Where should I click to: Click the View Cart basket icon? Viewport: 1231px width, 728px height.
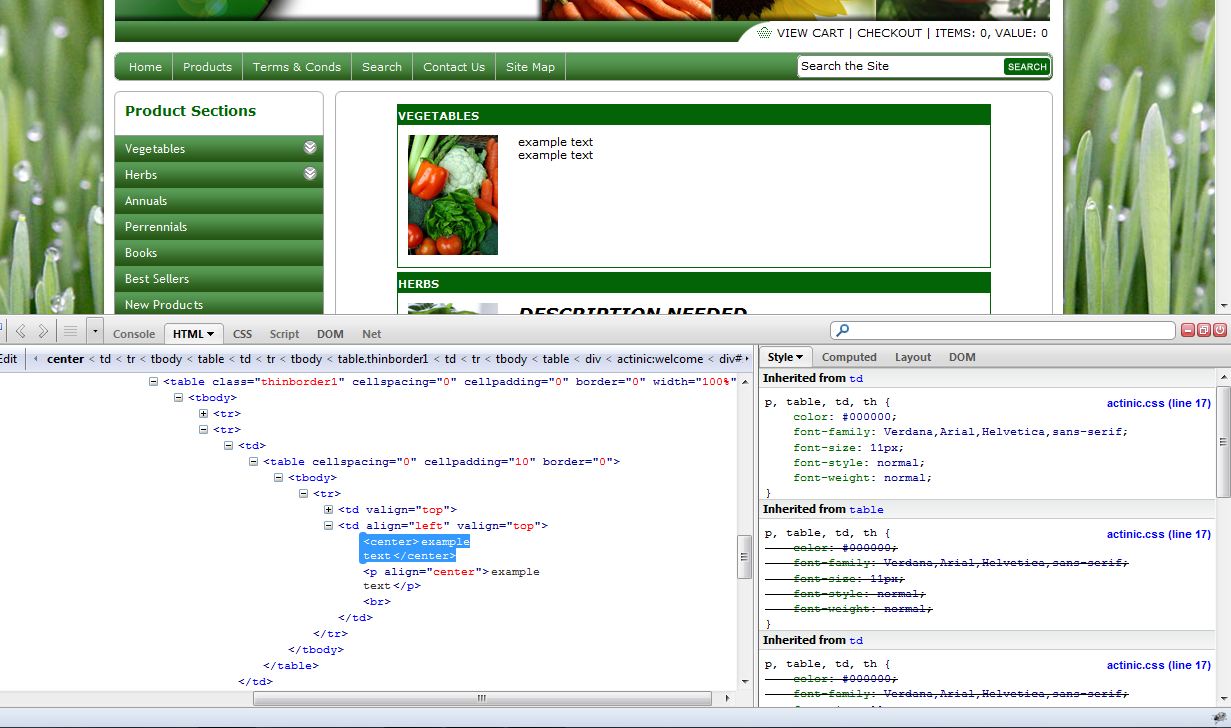[764, 33]
